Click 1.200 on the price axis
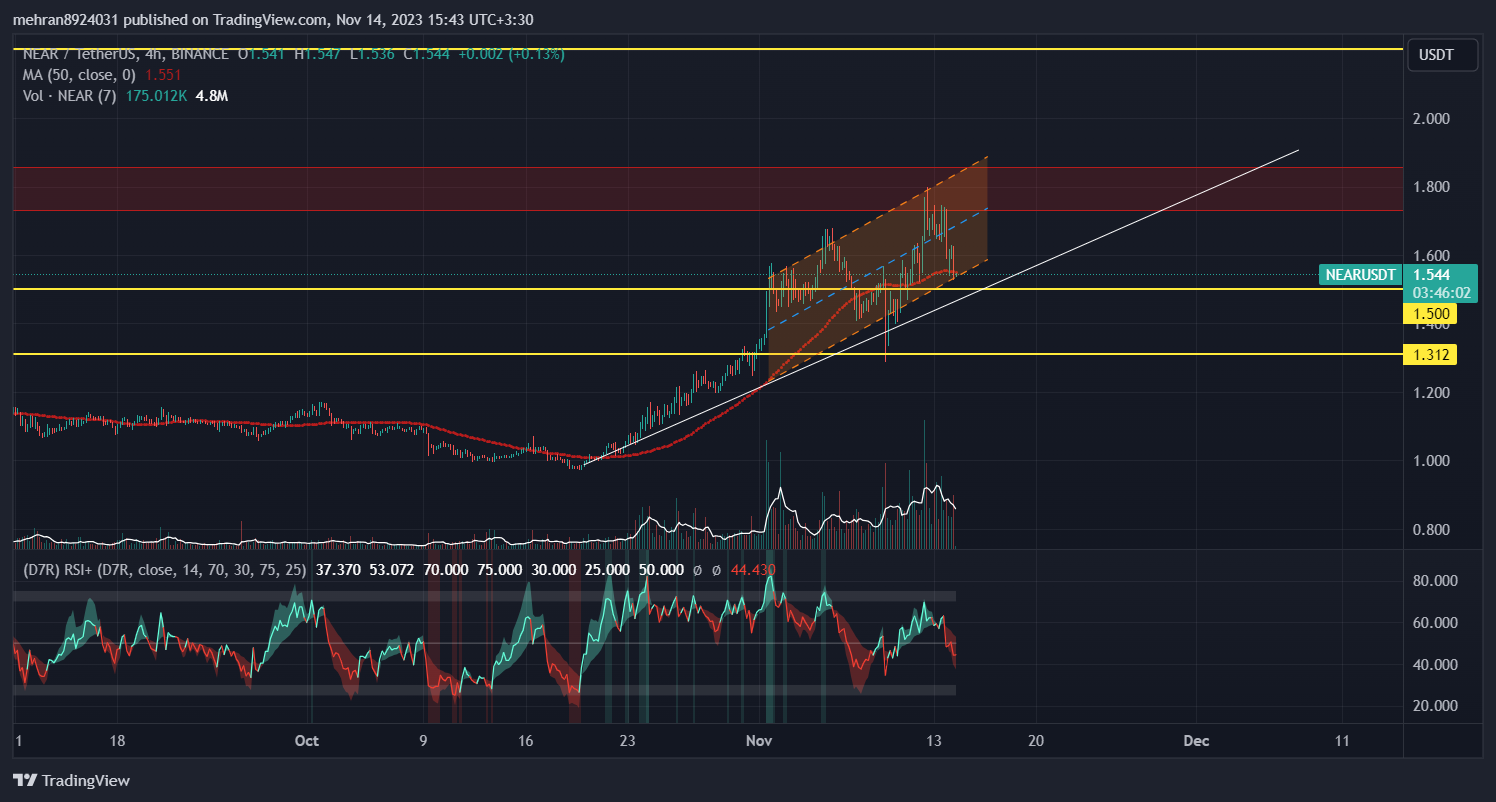Screen dimensions: 1496x802 click(1431, 392)
